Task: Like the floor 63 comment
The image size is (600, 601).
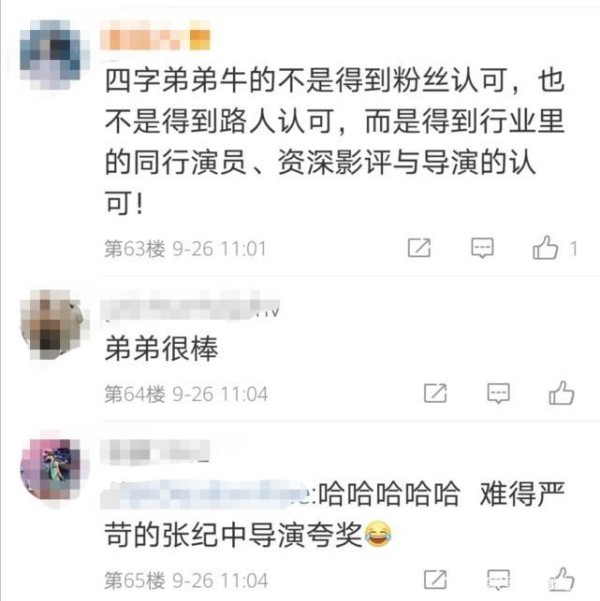Action: [x=545, y=247]
